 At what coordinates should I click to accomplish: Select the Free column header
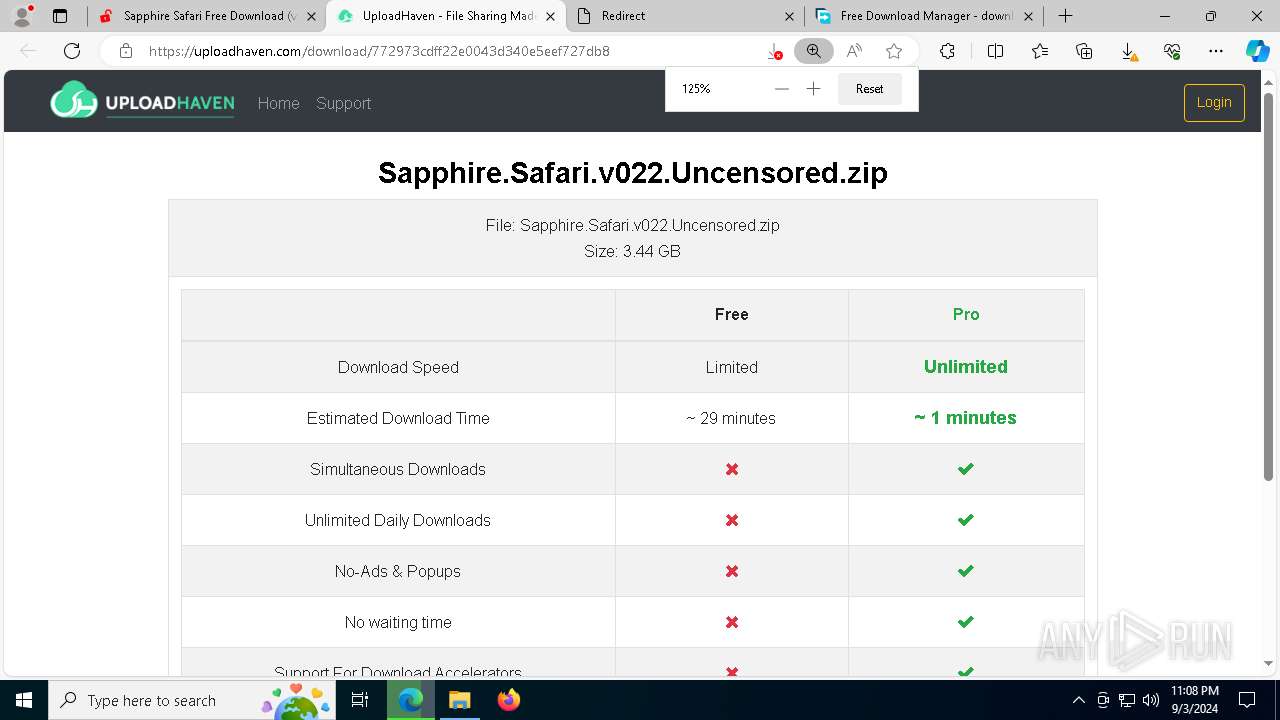point(732,314)
